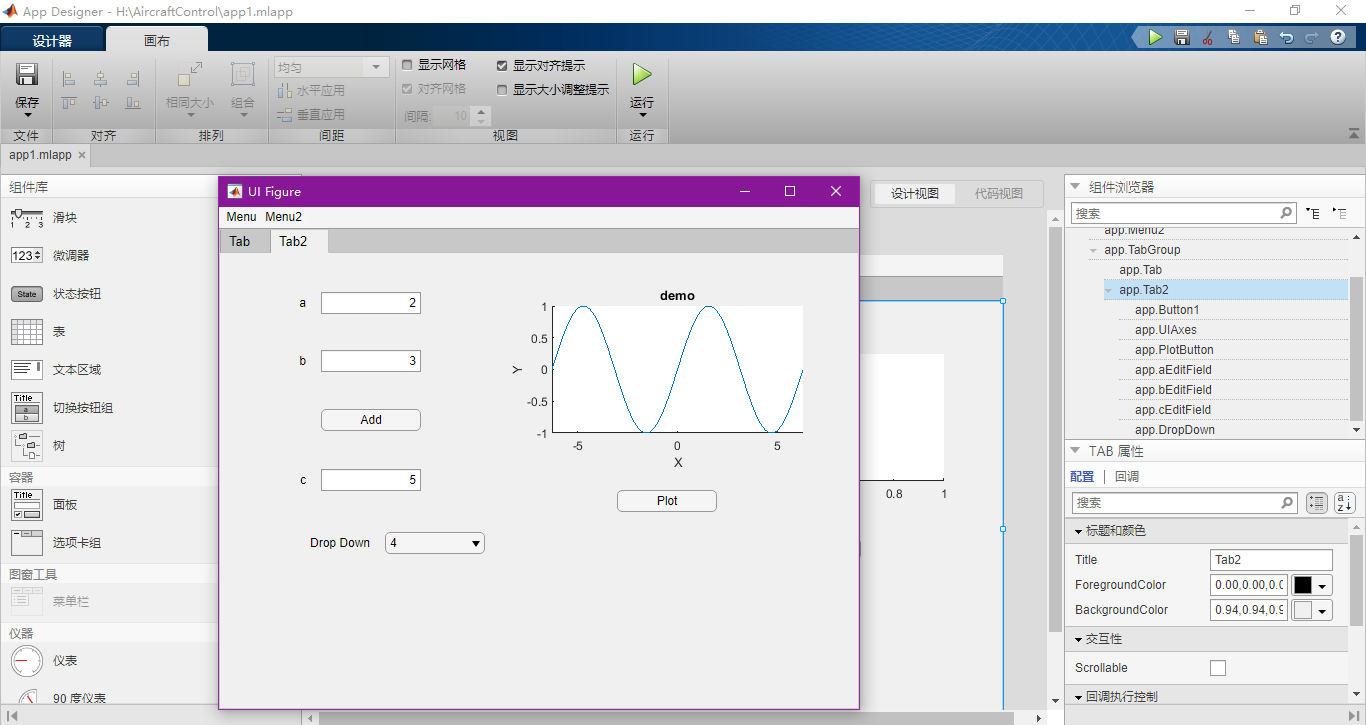
Task: Click Align left edges icon
Action: tap(69, 78)
